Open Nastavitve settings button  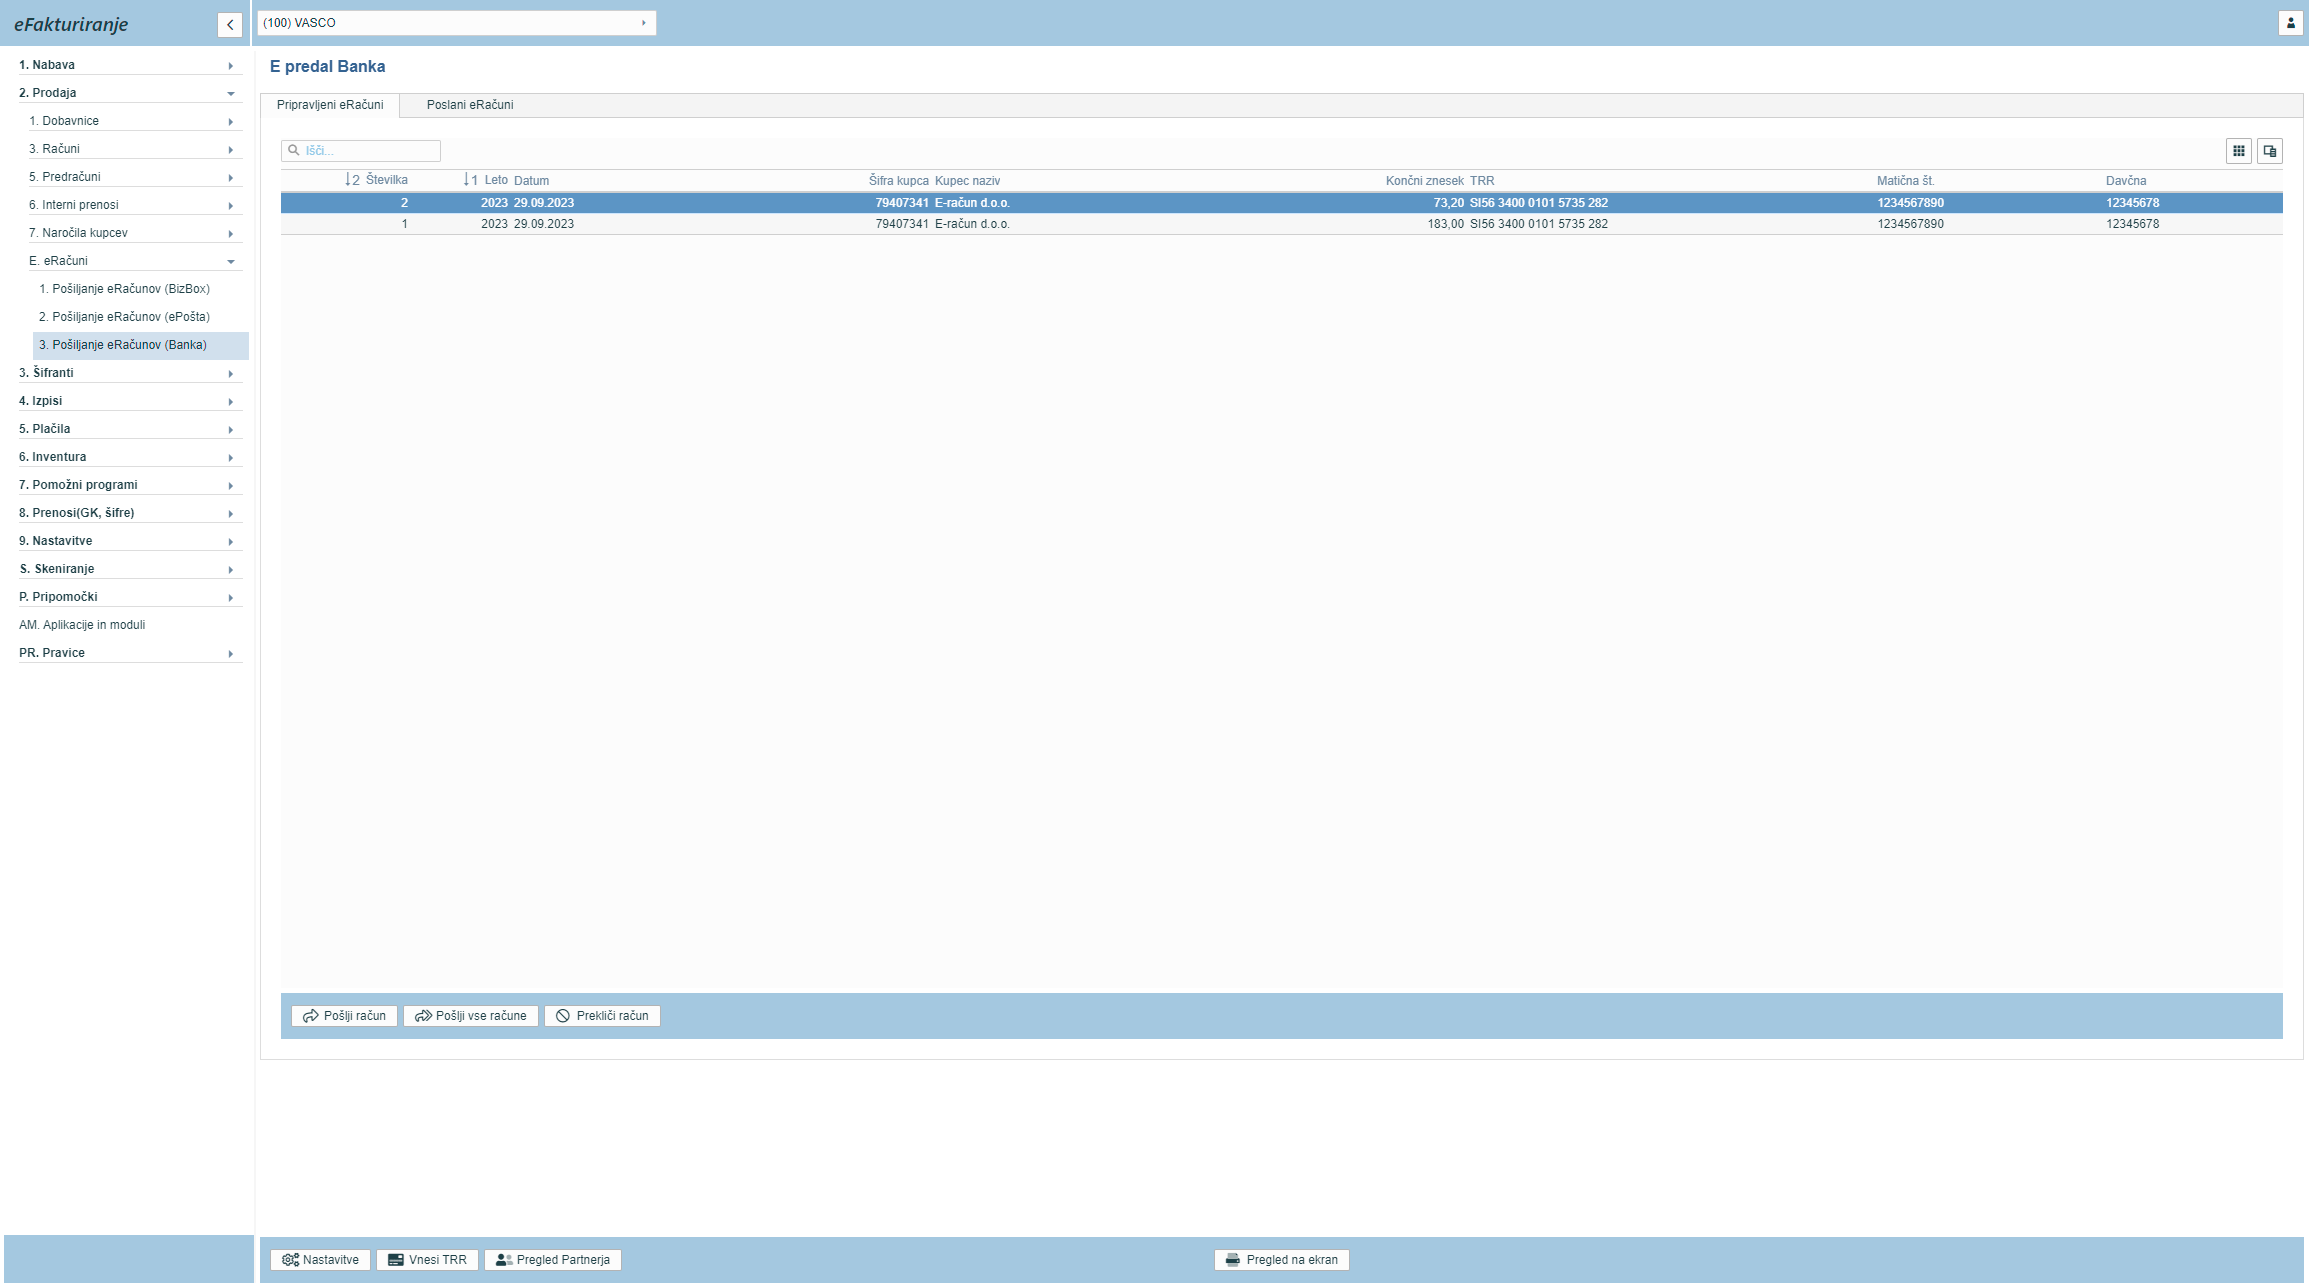[x=320, y=1260]
